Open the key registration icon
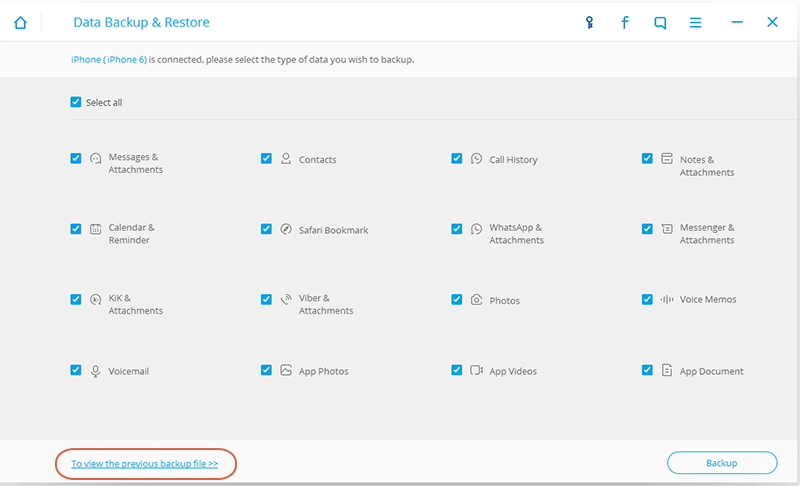The width and height of the screenshot is (800, 486). [589, 22]
